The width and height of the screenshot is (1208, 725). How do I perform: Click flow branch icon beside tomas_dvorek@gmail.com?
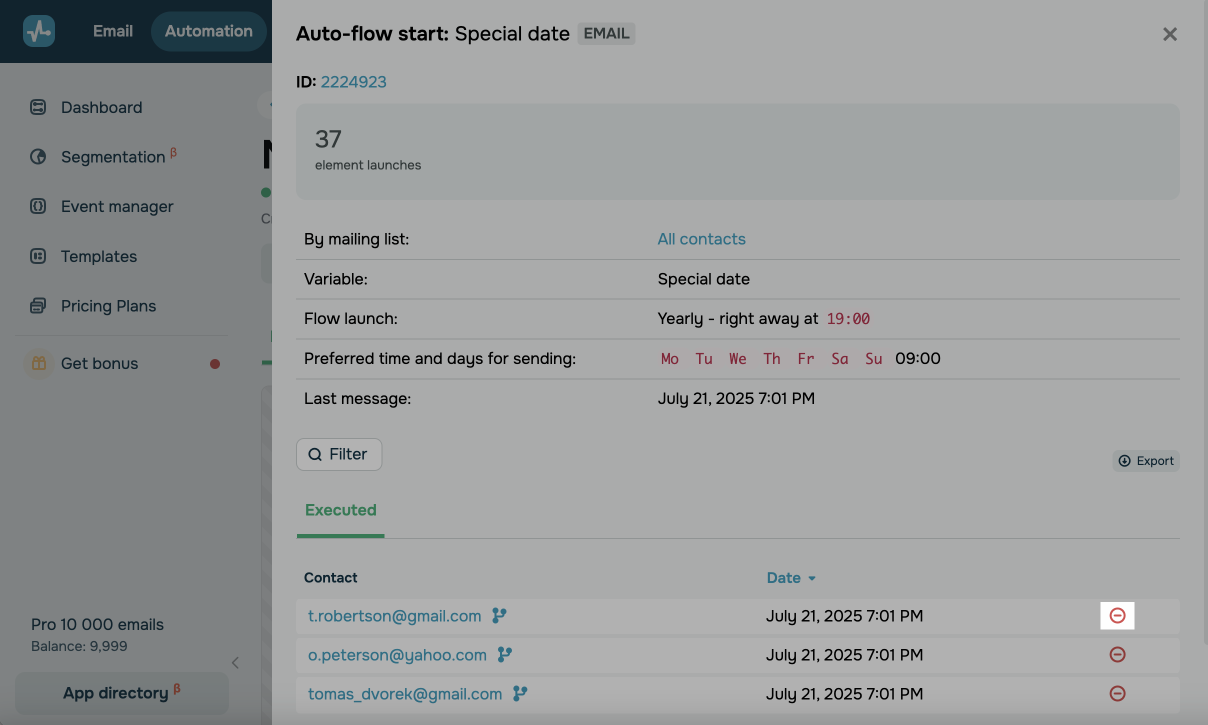[x=520, y=694]
